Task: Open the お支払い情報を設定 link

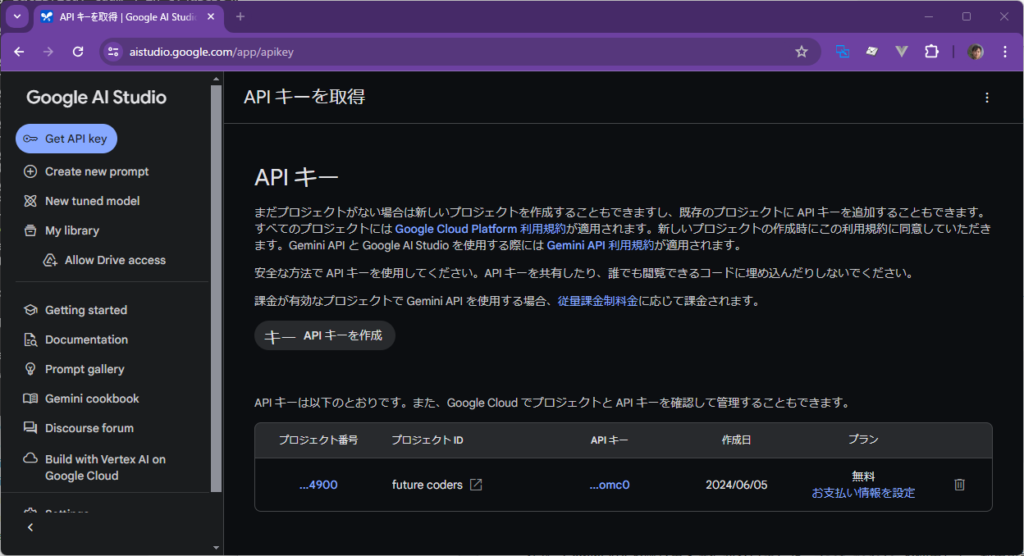Action: (862, 493)
